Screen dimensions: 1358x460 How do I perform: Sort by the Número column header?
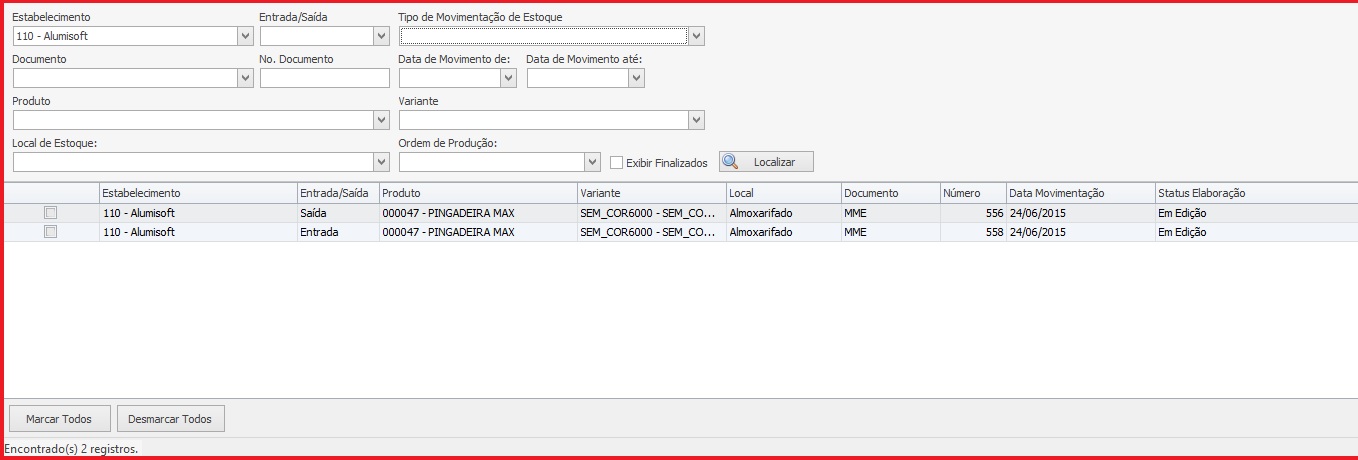click(961, 193)
